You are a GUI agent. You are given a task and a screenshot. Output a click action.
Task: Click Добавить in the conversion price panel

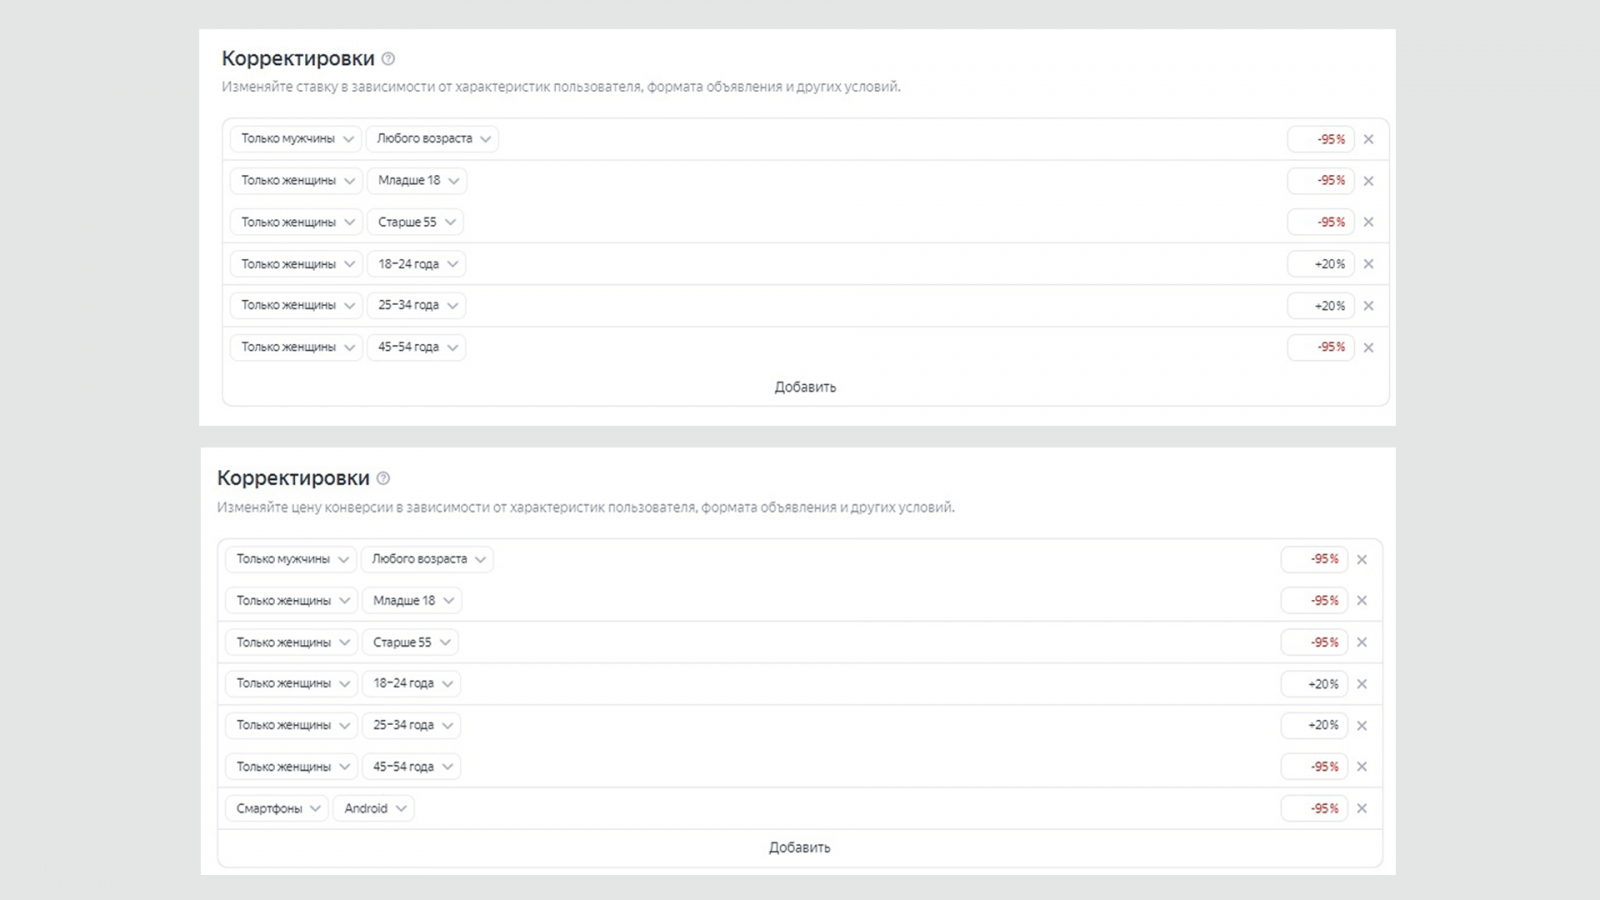[799, 848]
